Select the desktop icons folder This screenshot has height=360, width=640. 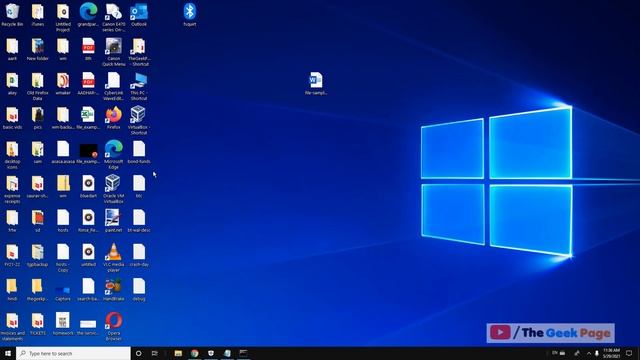12,154
